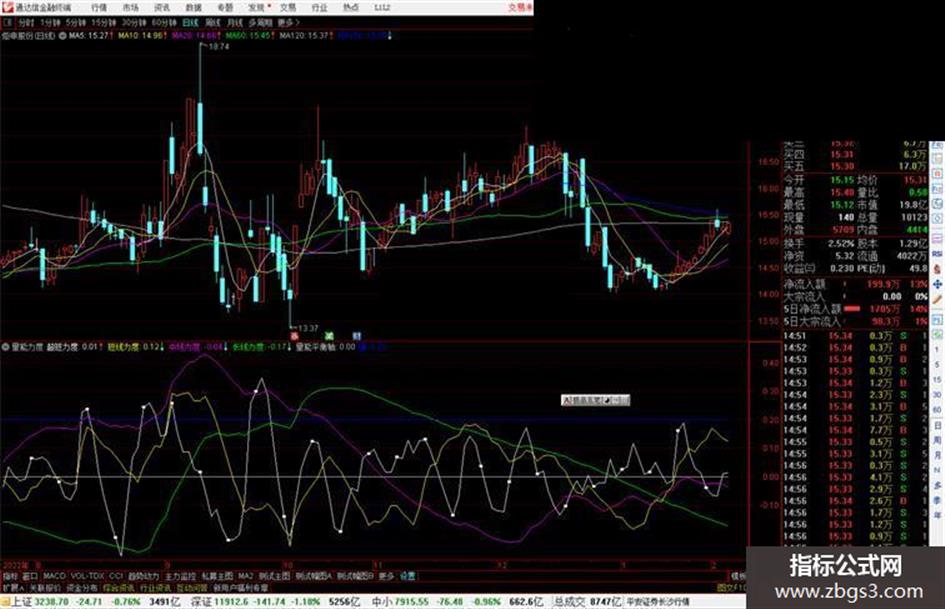Choose the 15 period shortcut in sidebar
This screenshot has height=609, width=945.
(937, 379)
